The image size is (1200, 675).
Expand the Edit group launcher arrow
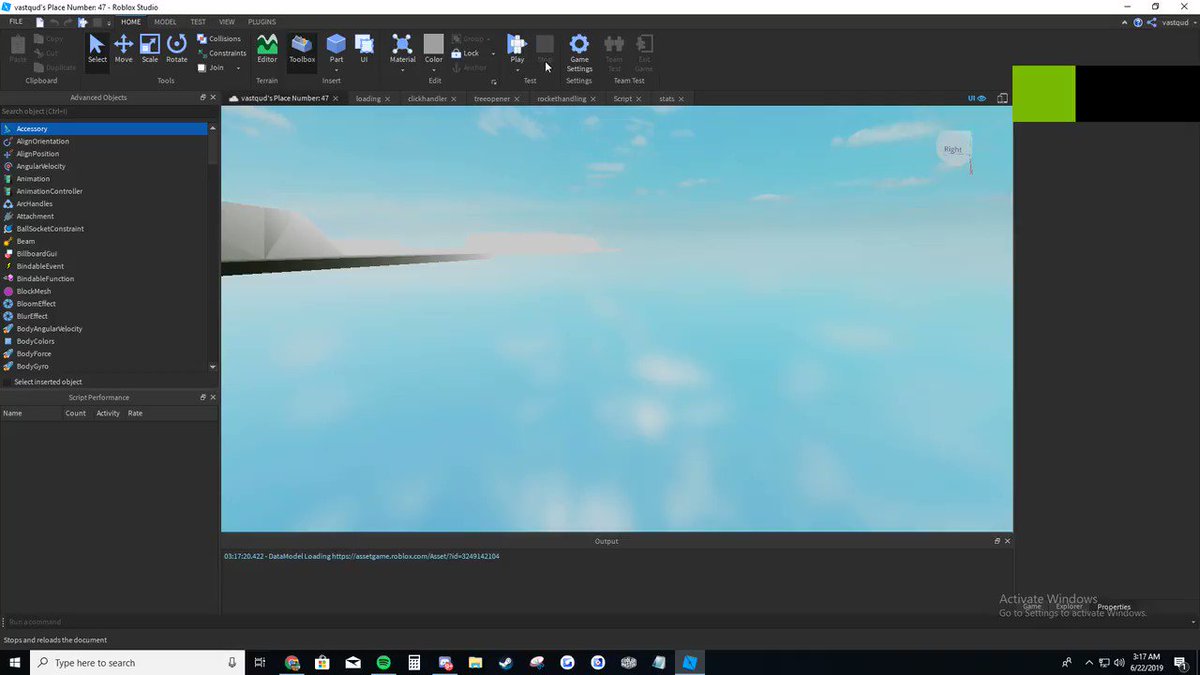(x=493, y=81)
